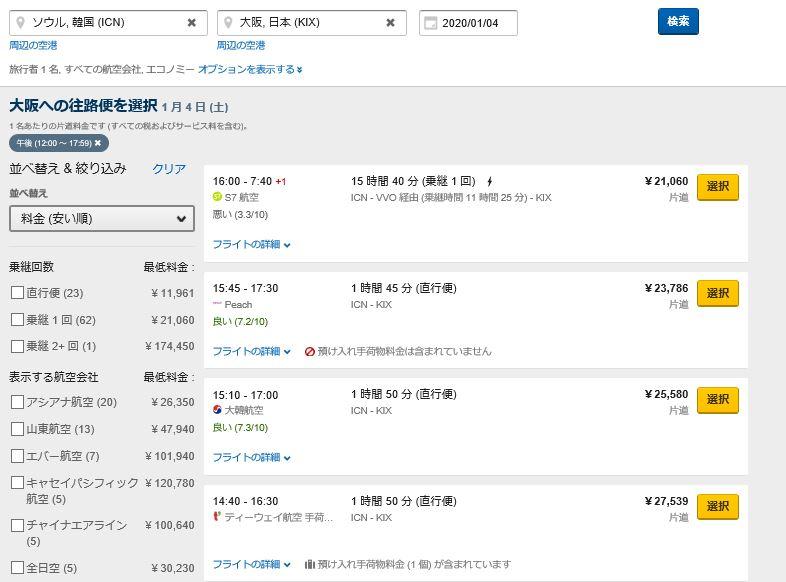Click the calendar icon in date field
Viewport: 786px width, 582px height.
tap(430, 23)
